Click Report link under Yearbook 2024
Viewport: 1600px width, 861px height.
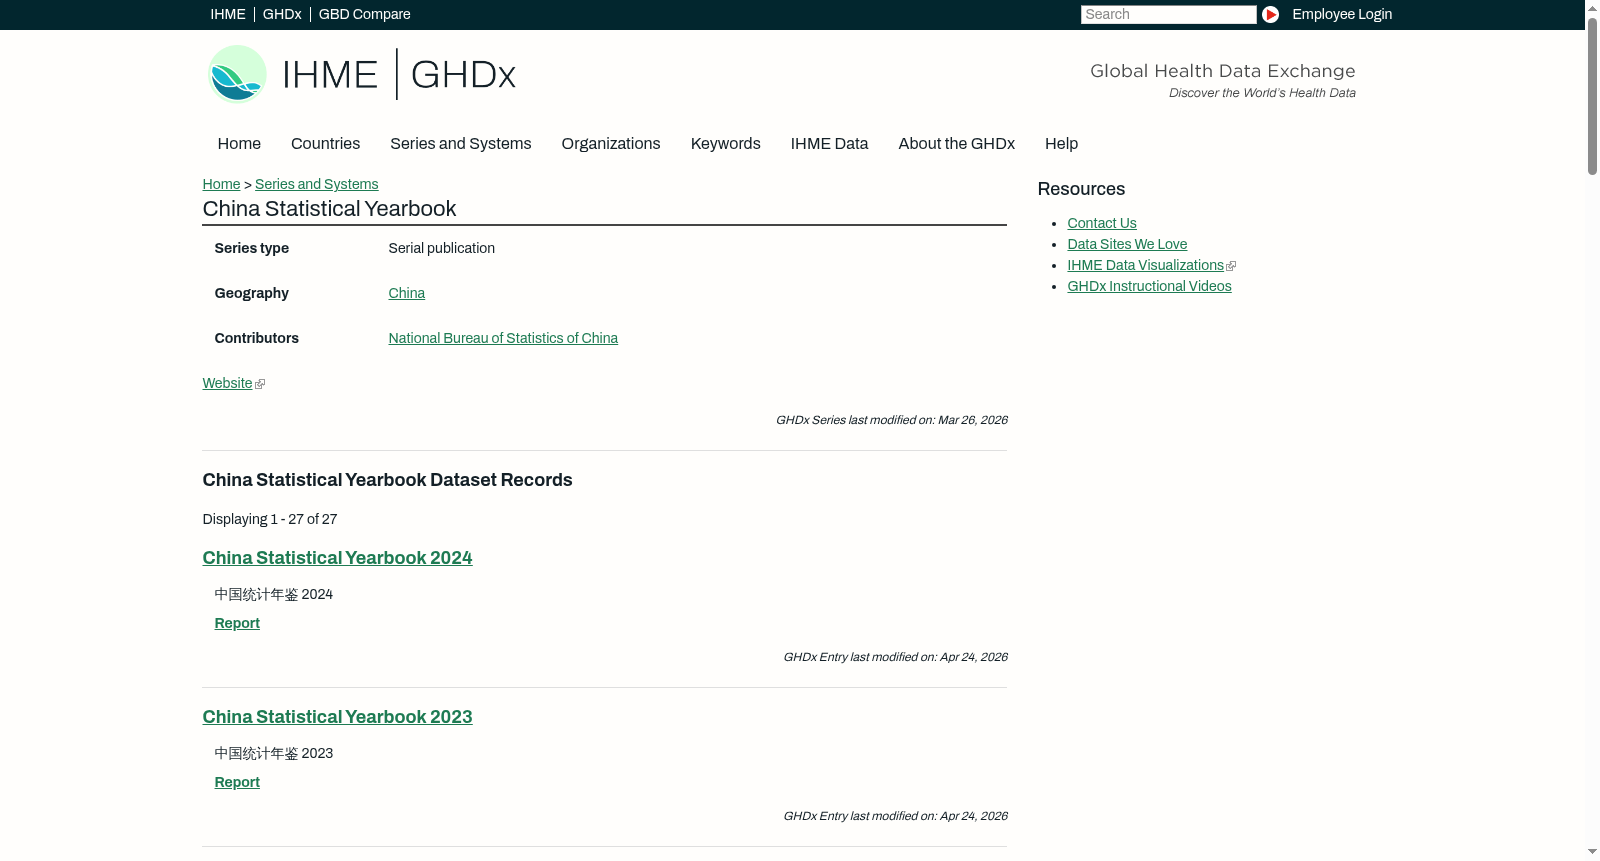(237, 623)
